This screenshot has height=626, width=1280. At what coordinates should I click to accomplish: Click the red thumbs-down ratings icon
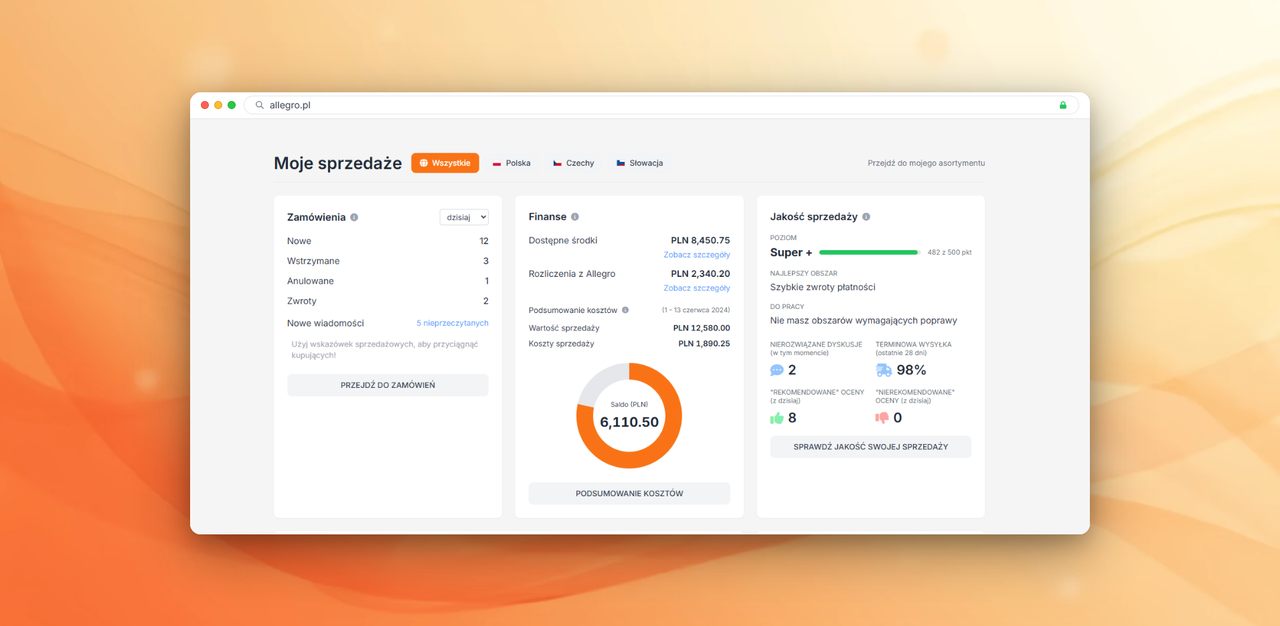882,418
